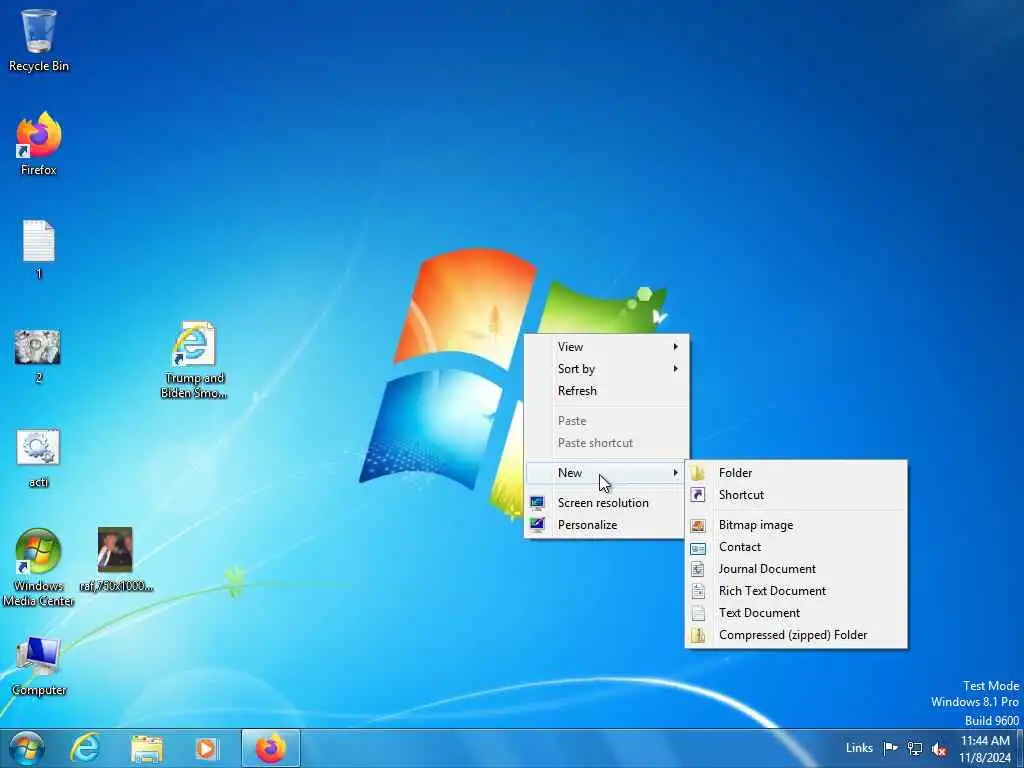Open File Explorer from the taskbar

(147, 748)
